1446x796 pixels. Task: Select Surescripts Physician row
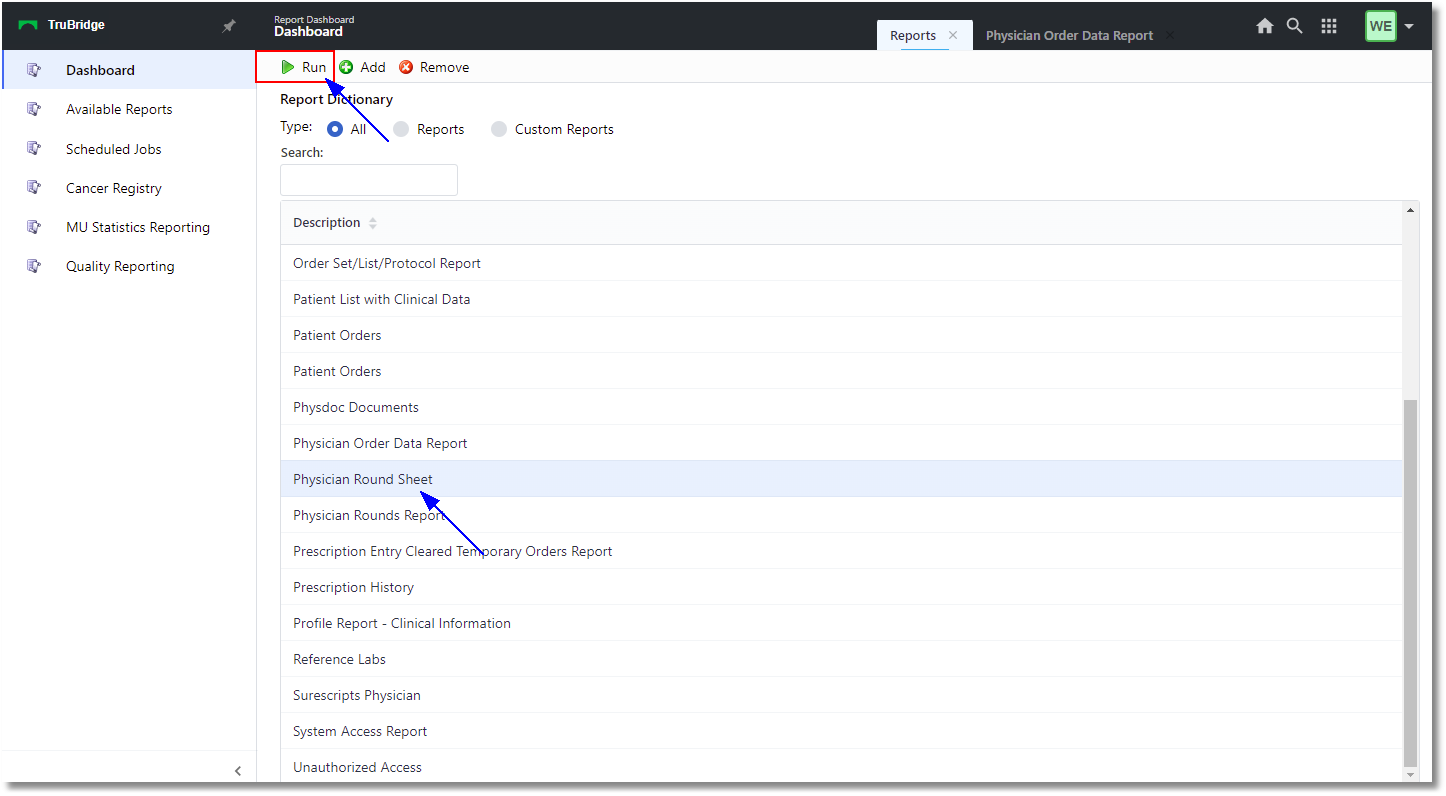pos(841,695)
